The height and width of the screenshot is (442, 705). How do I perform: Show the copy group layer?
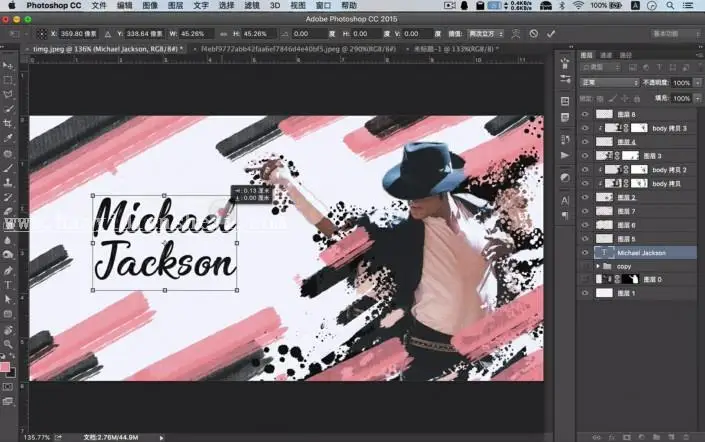click(x=585, y=266)
